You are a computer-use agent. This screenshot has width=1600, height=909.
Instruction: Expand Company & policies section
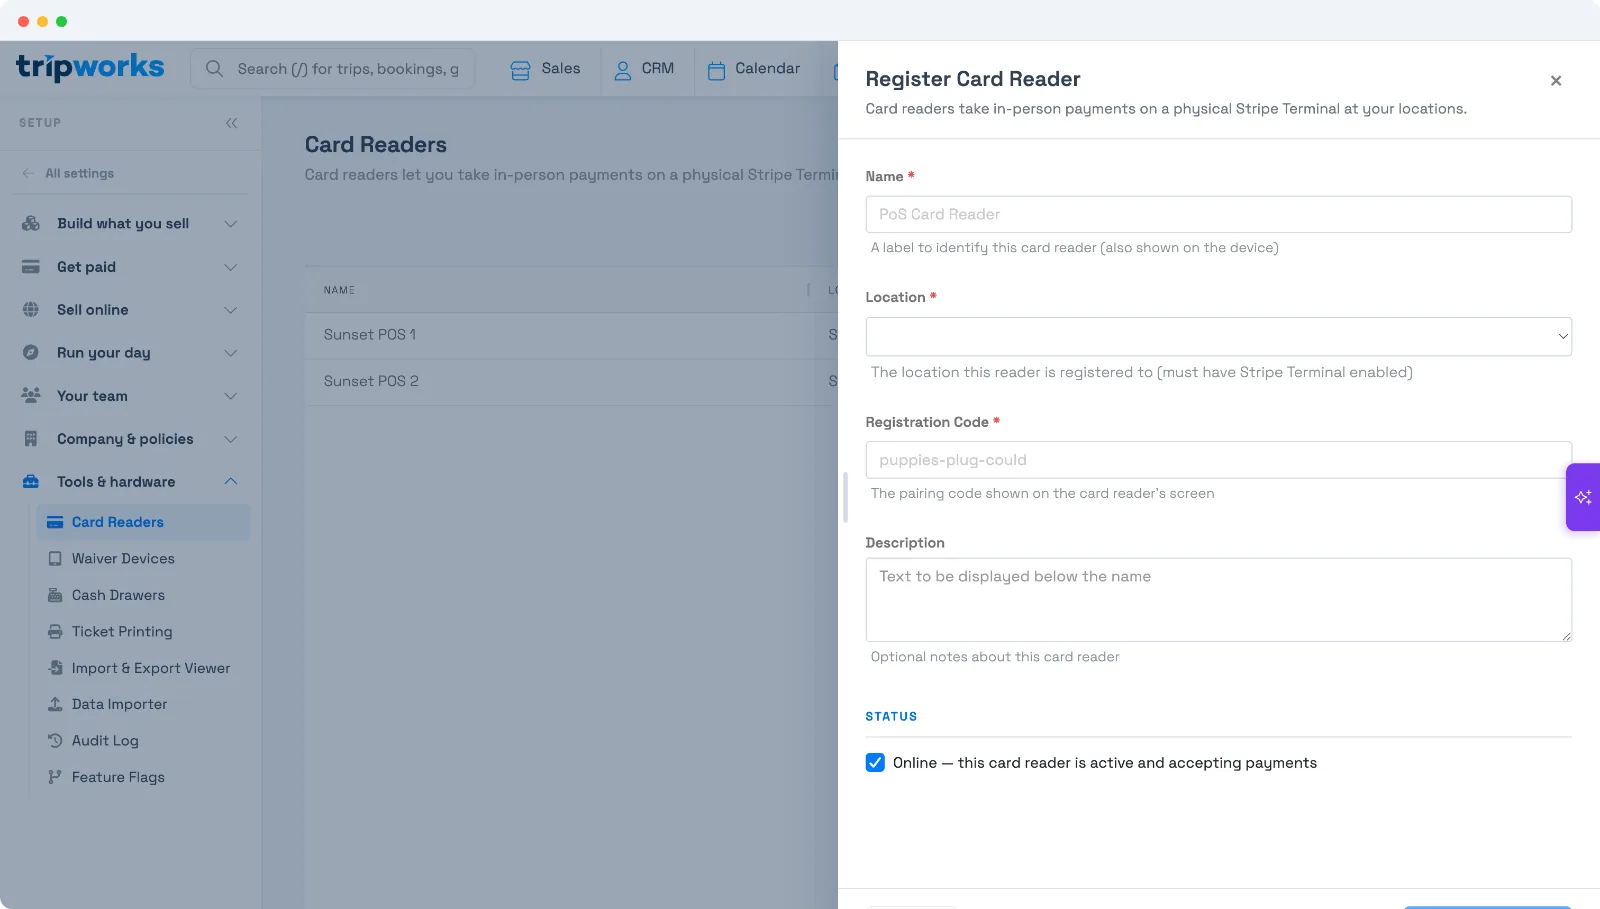coord(130,439)
